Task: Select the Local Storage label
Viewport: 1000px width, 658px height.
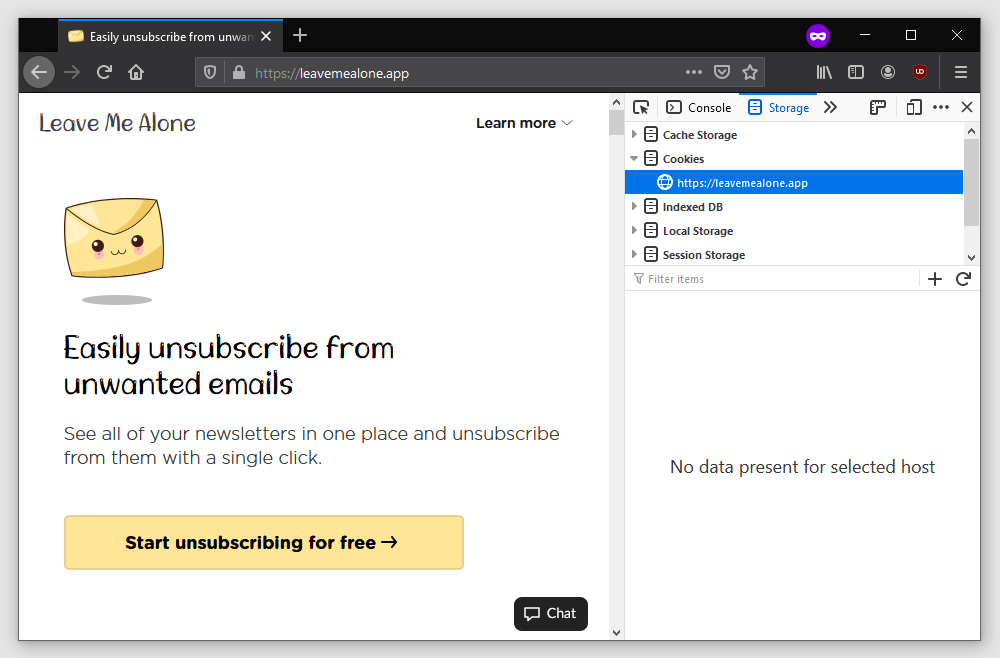Action: (698, 231)
